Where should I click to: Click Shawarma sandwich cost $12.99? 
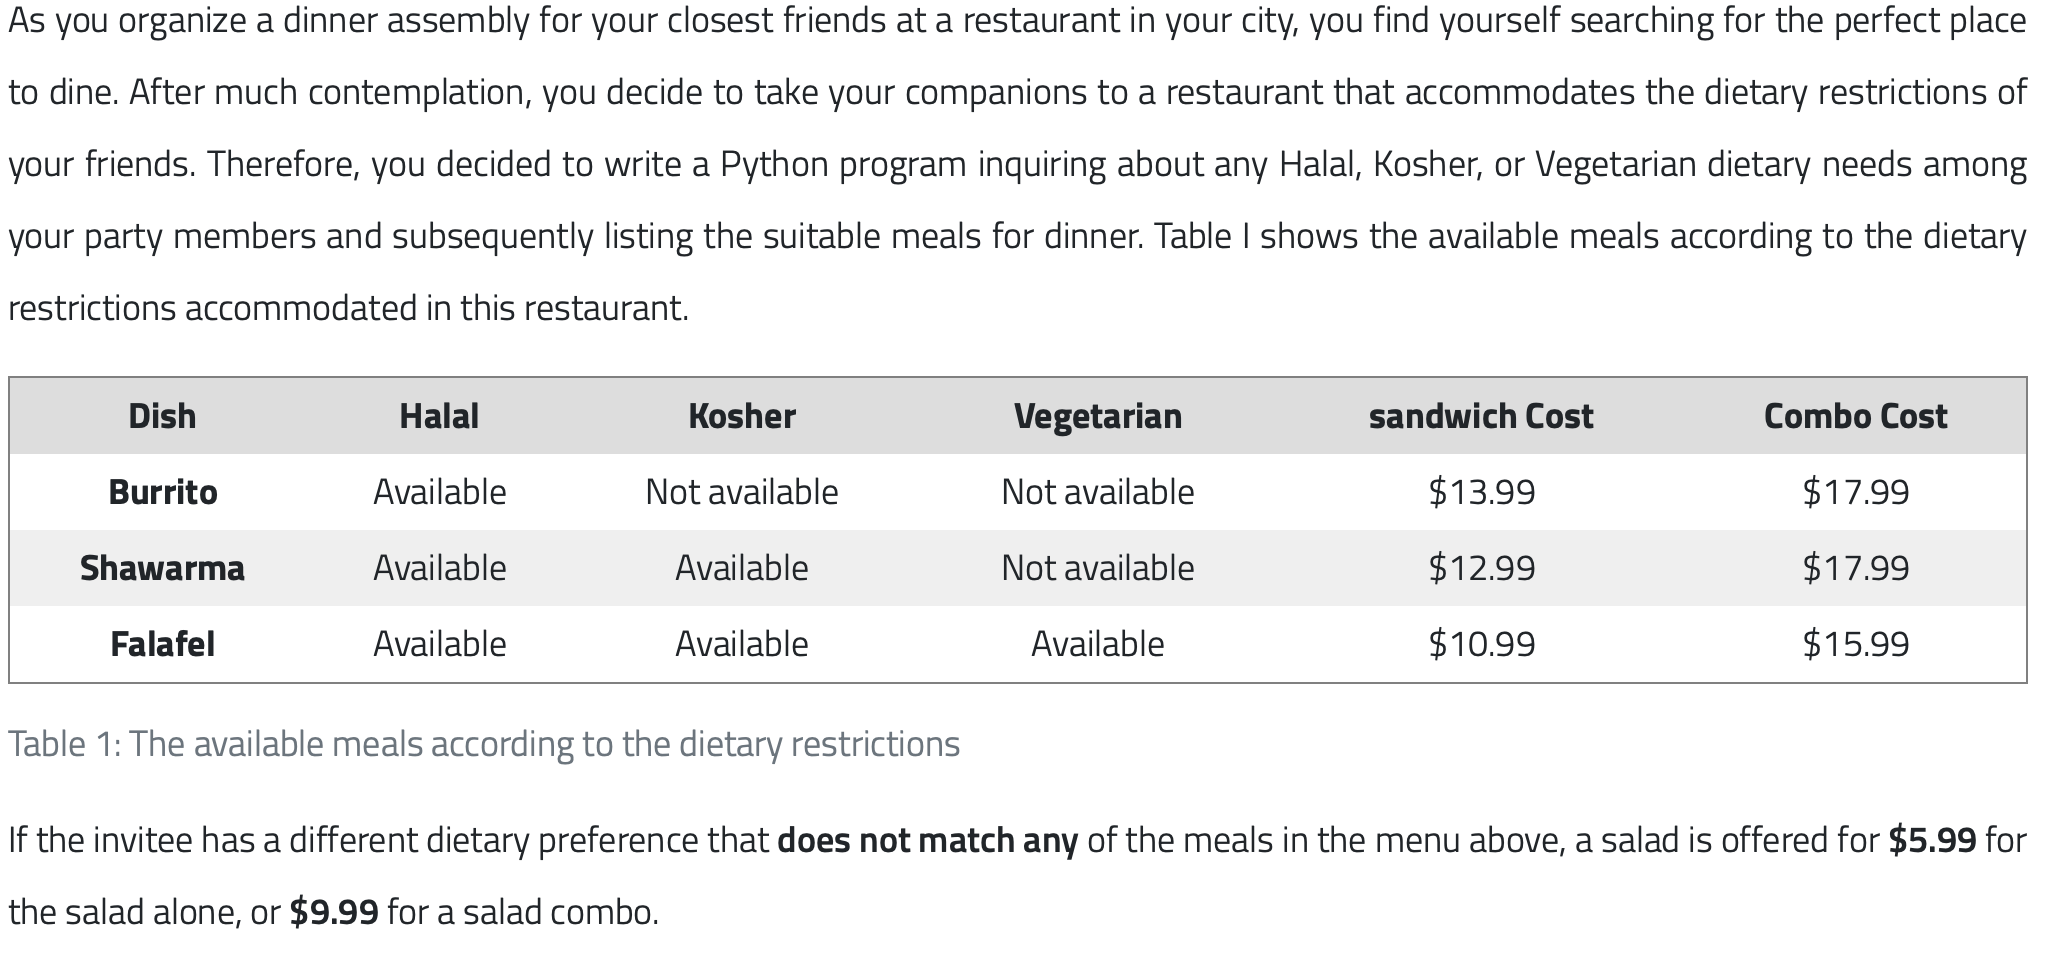1481,568
